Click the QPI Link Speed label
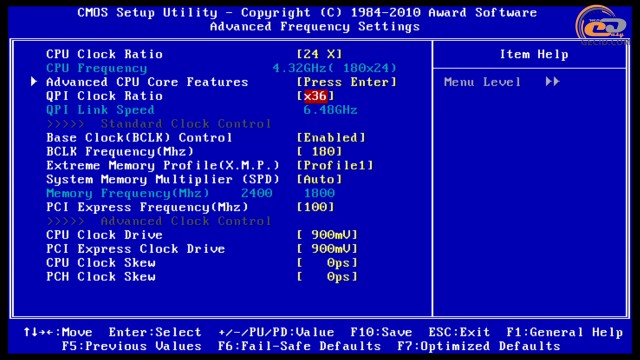640x360 pixels. click(x=100, y=110)
